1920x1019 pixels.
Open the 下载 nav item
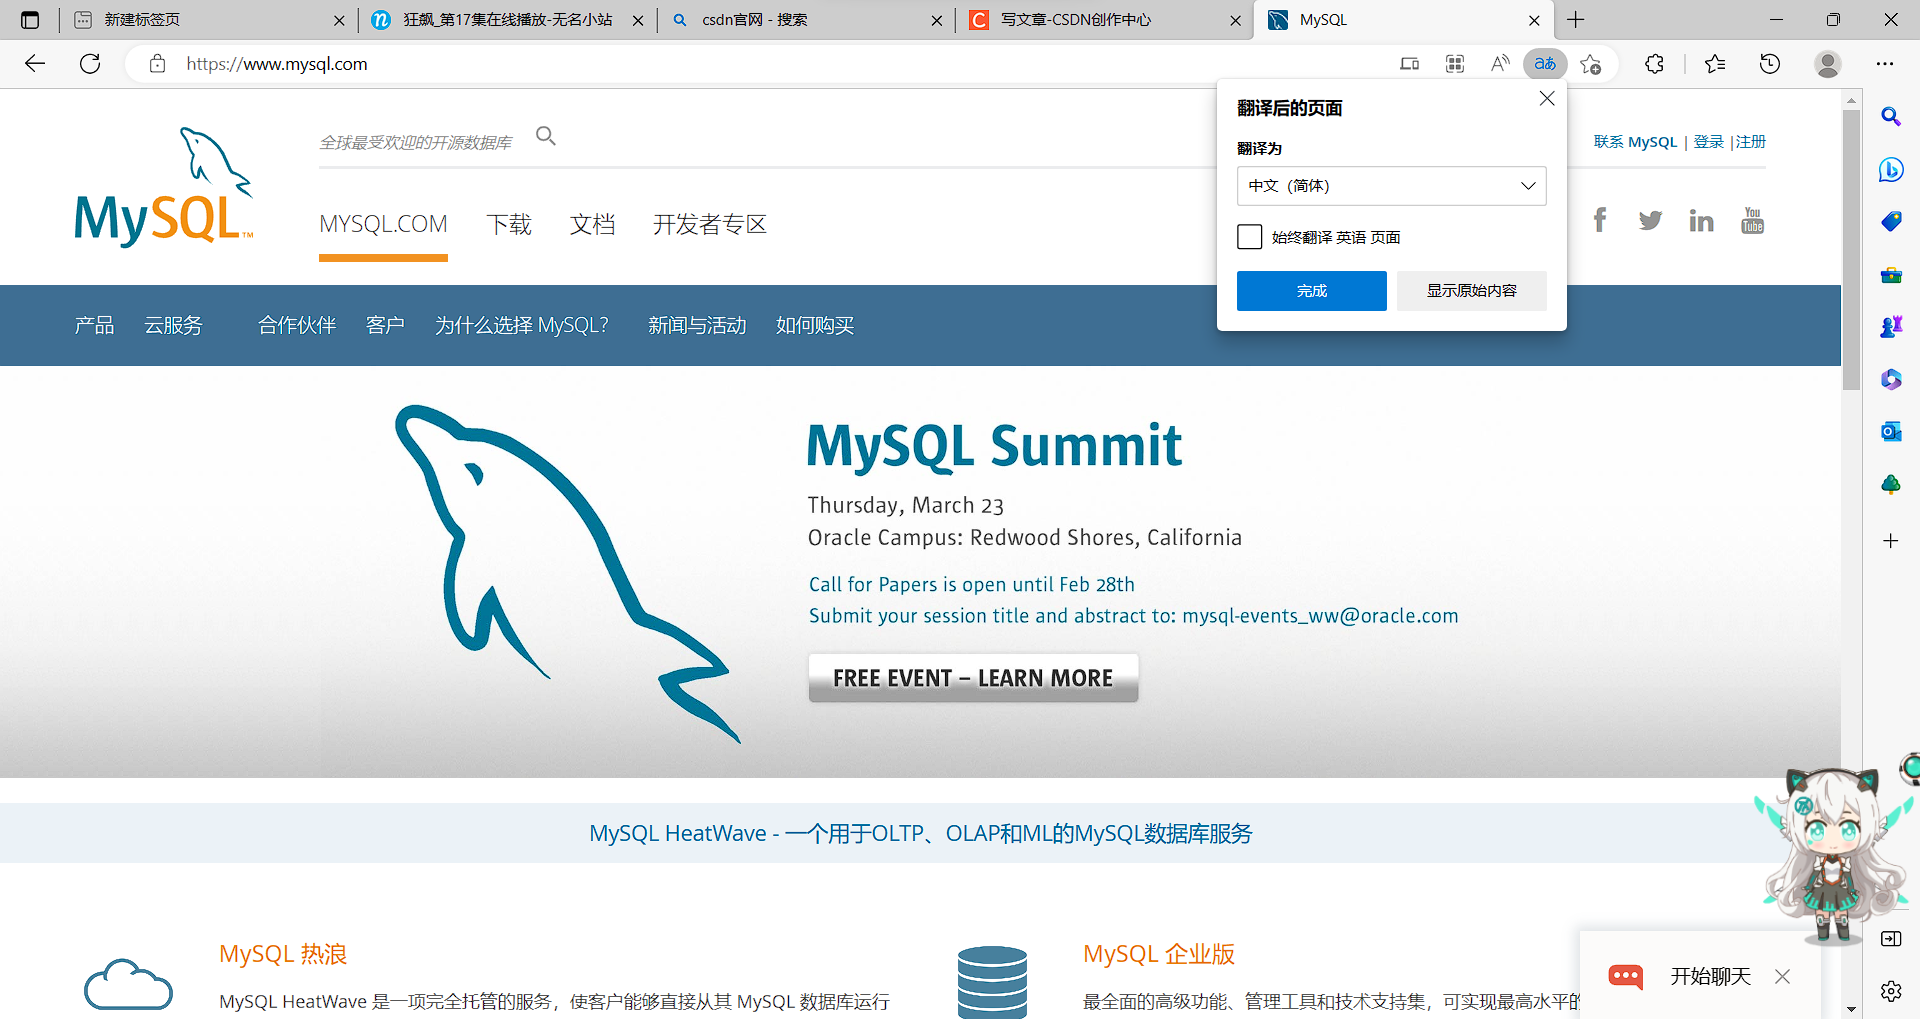tap(509, 224)
